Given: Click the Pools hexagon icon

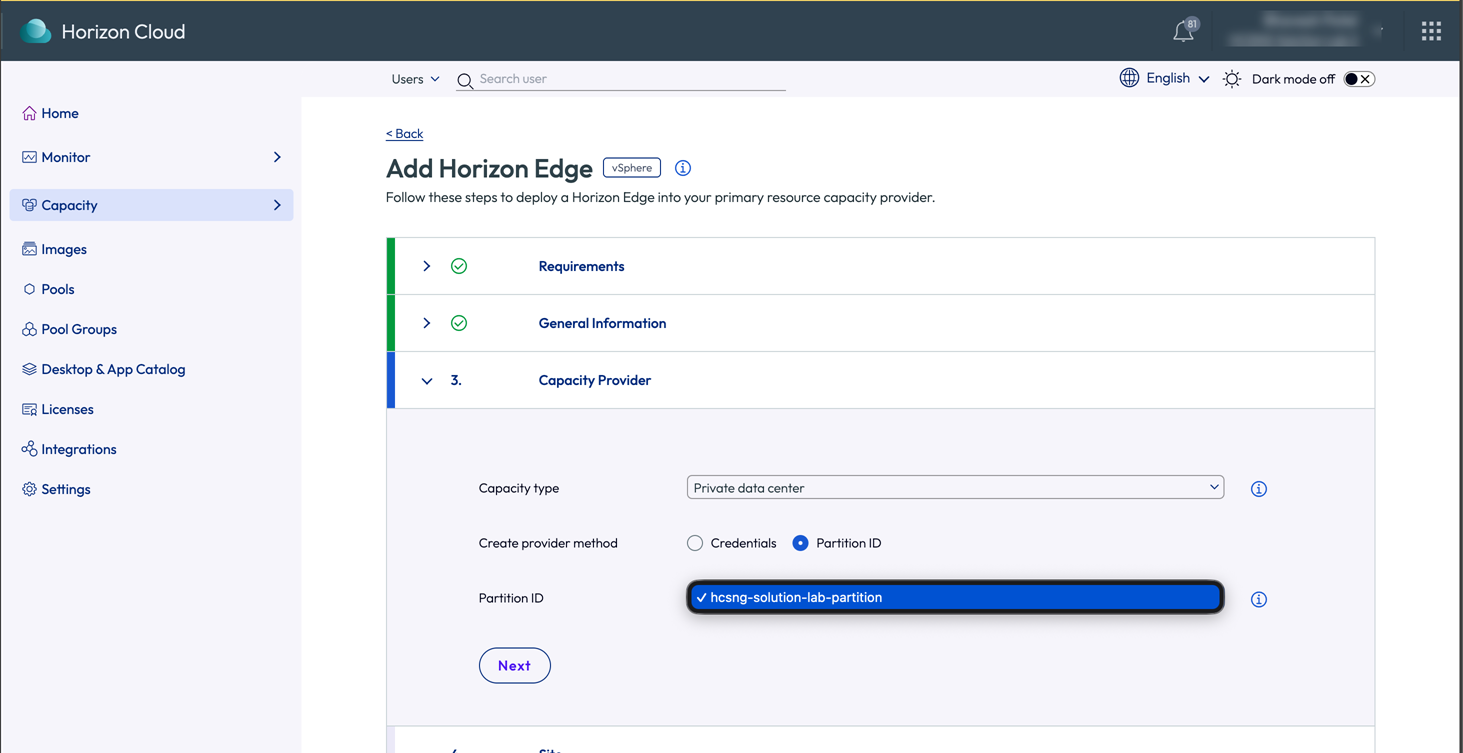Looking at the screenshot, I should (x=29, y=289).
